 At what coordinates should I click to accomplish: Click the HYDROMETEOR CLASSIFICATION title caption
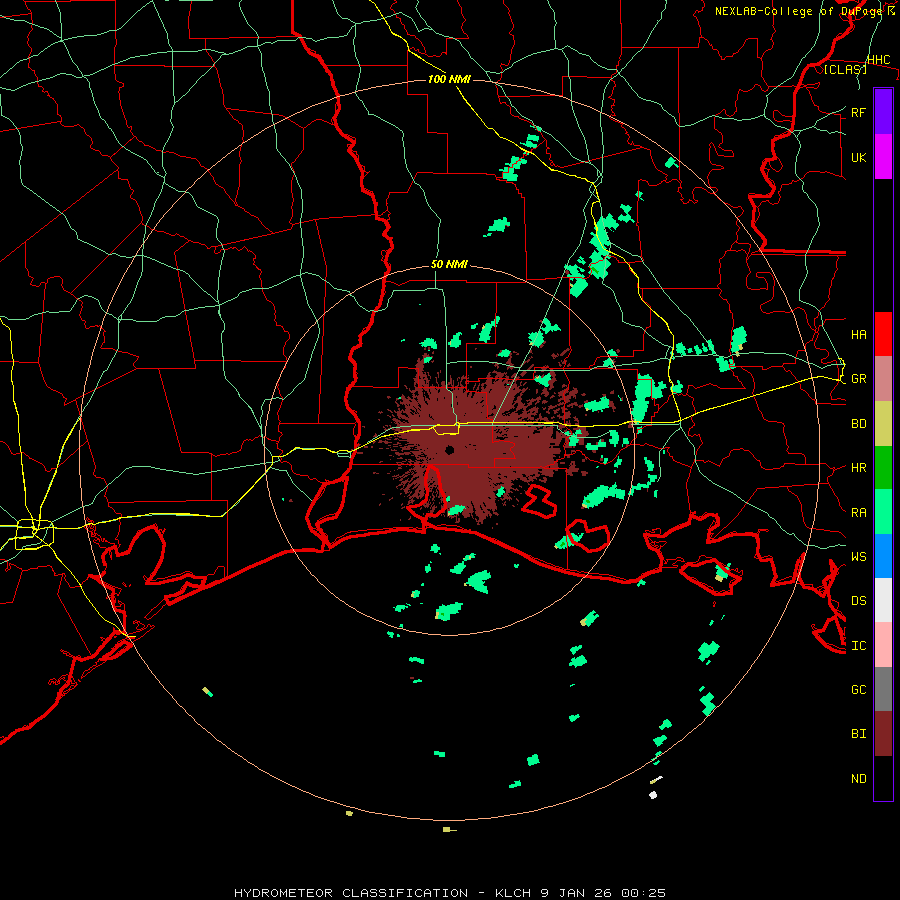tap(449, 893)
